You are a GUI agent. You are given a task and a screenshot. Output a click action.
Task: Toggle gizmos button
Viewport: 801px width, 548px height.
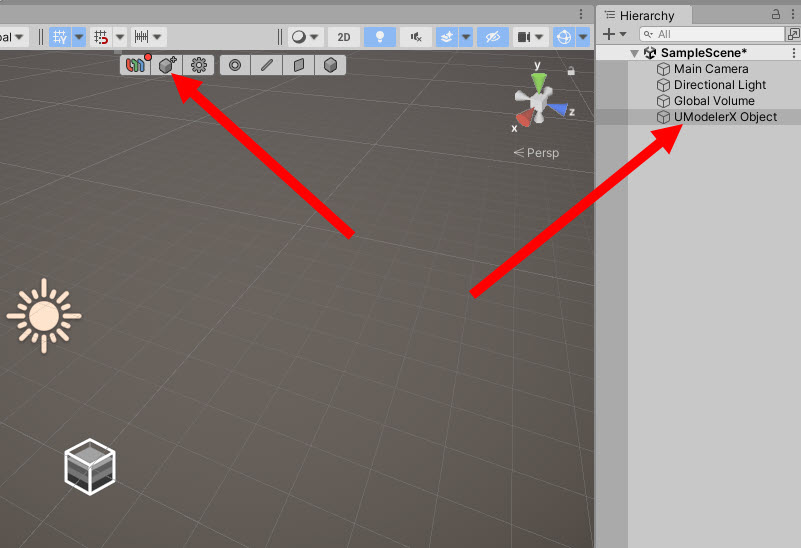[564, 37]
